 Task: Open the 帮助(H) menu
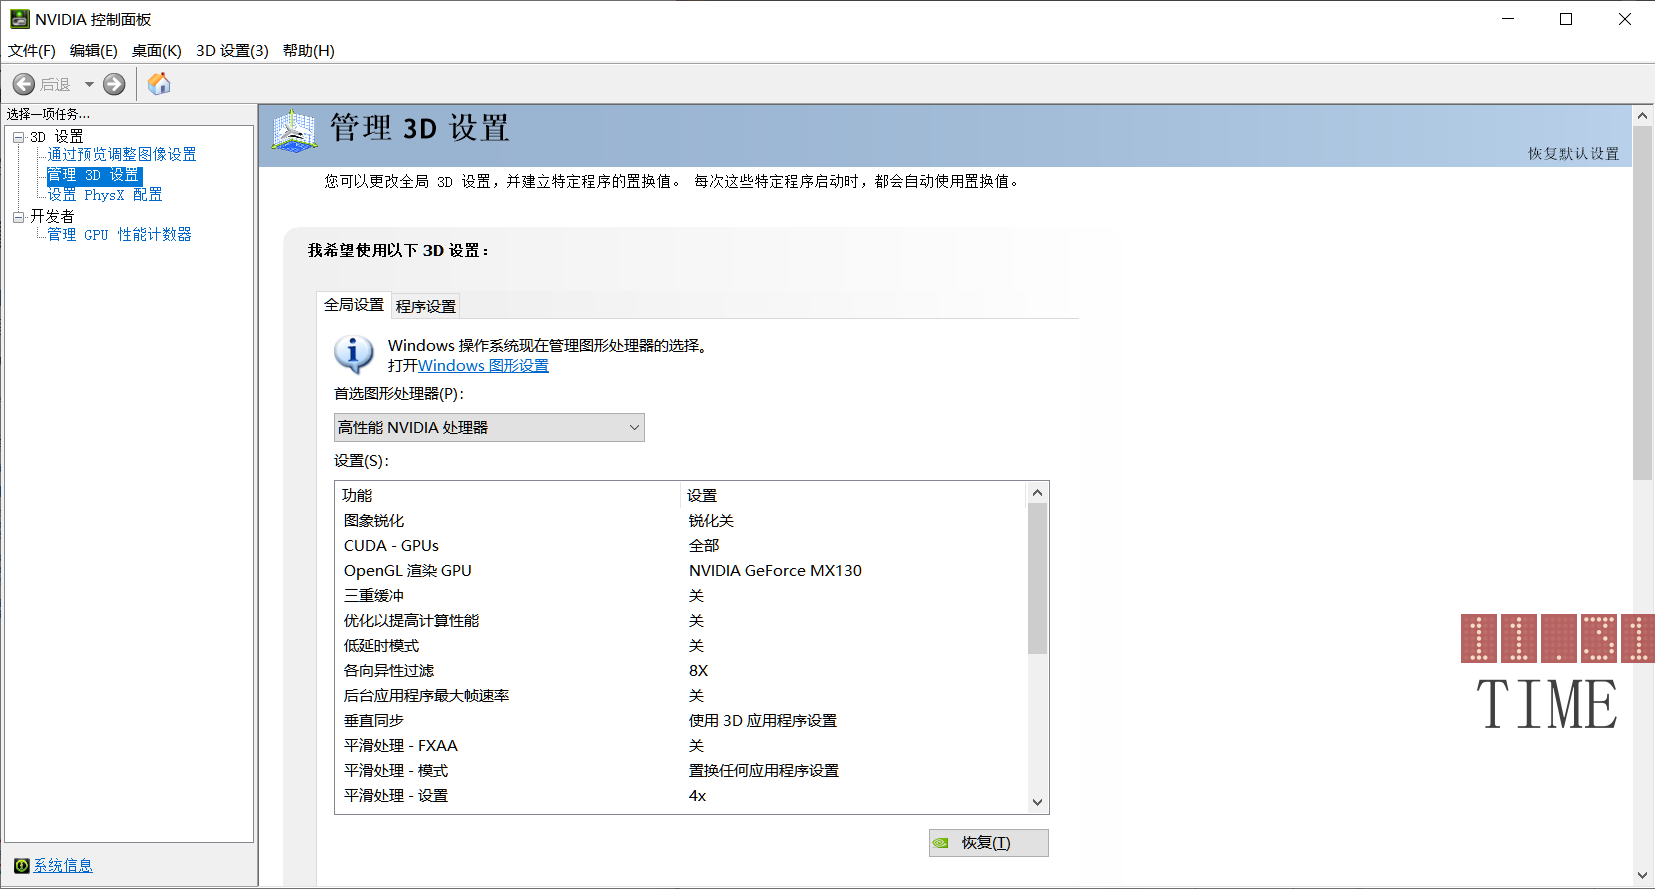point(309,51)
